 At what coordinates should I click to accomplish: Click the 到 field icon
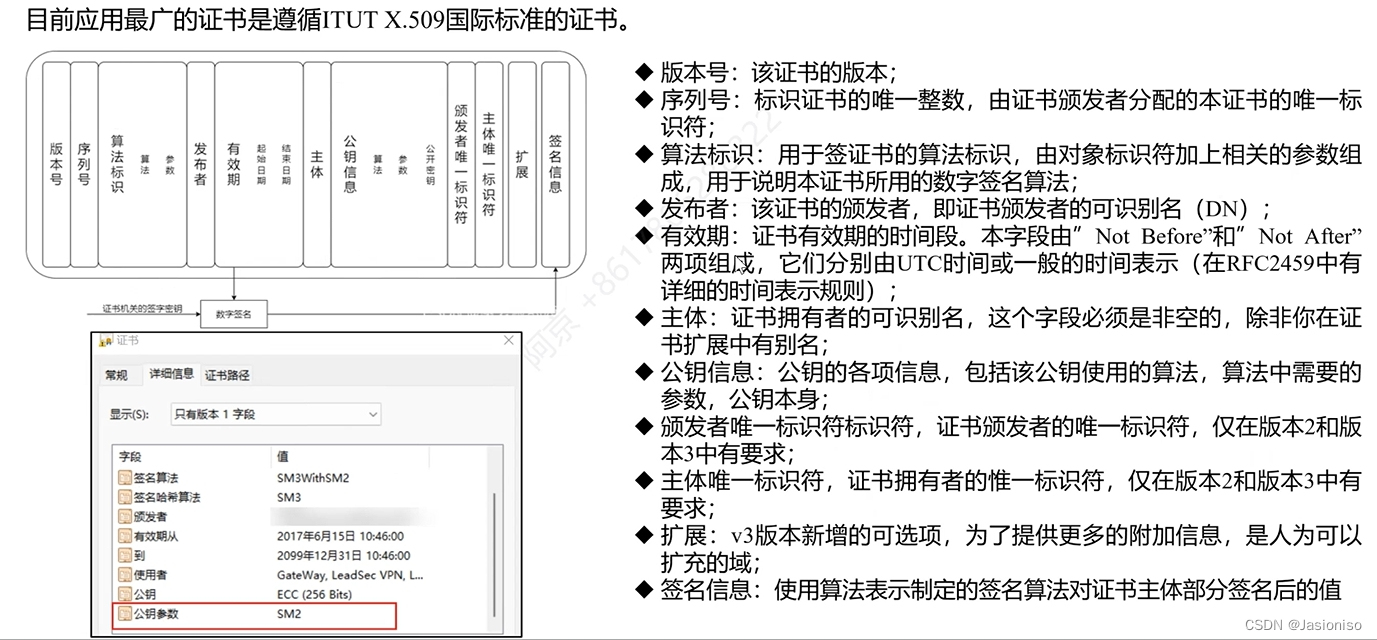125,555
